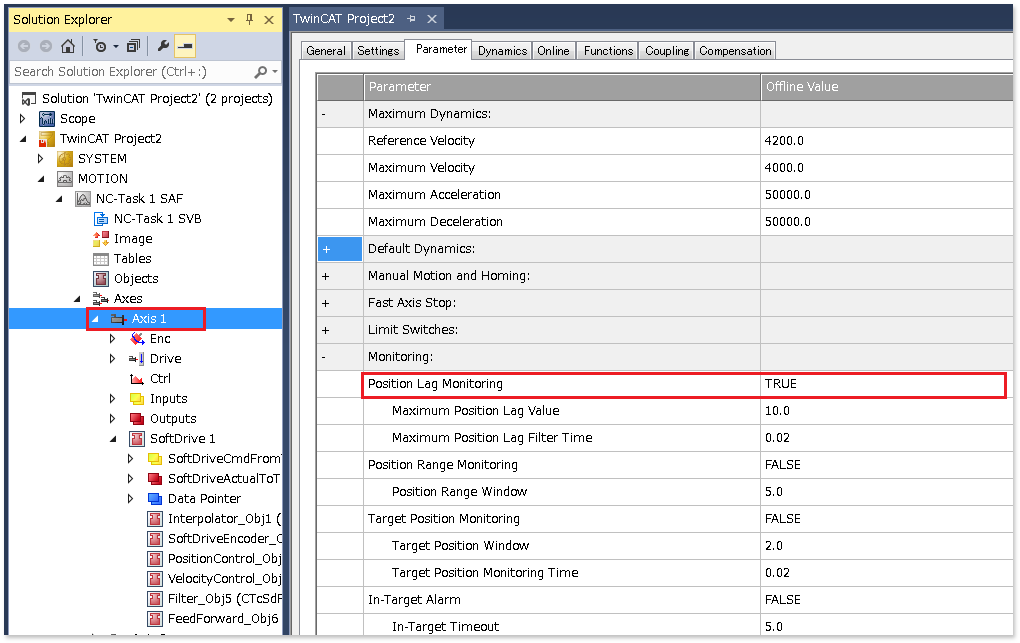Select the NC-Task 1 SVB item
1020x643 pixels.
[x=157, y=219]
